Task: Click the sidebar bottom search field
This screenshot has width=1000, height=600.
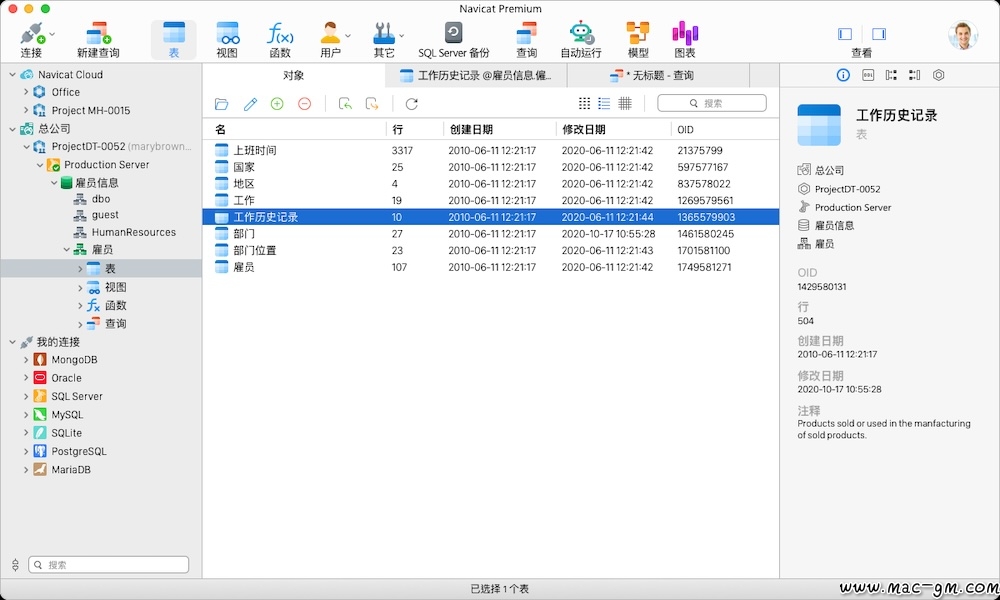Action: point(108,565)
